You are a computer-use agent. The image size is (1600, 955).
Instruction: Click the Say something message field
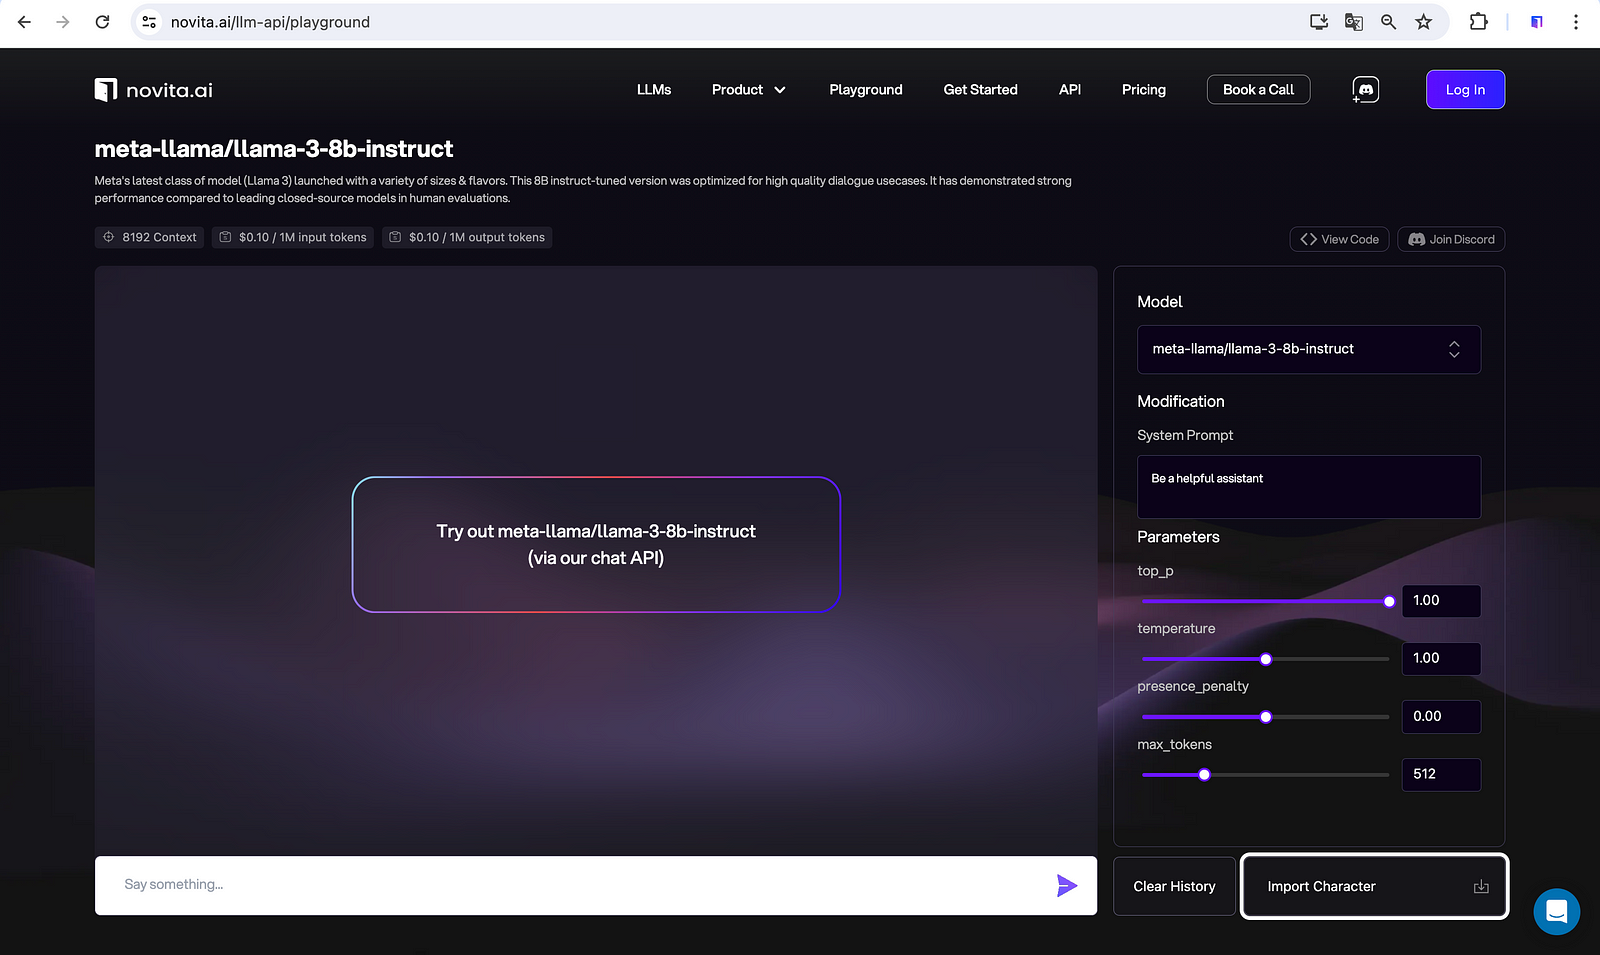[x=596, y=885]
